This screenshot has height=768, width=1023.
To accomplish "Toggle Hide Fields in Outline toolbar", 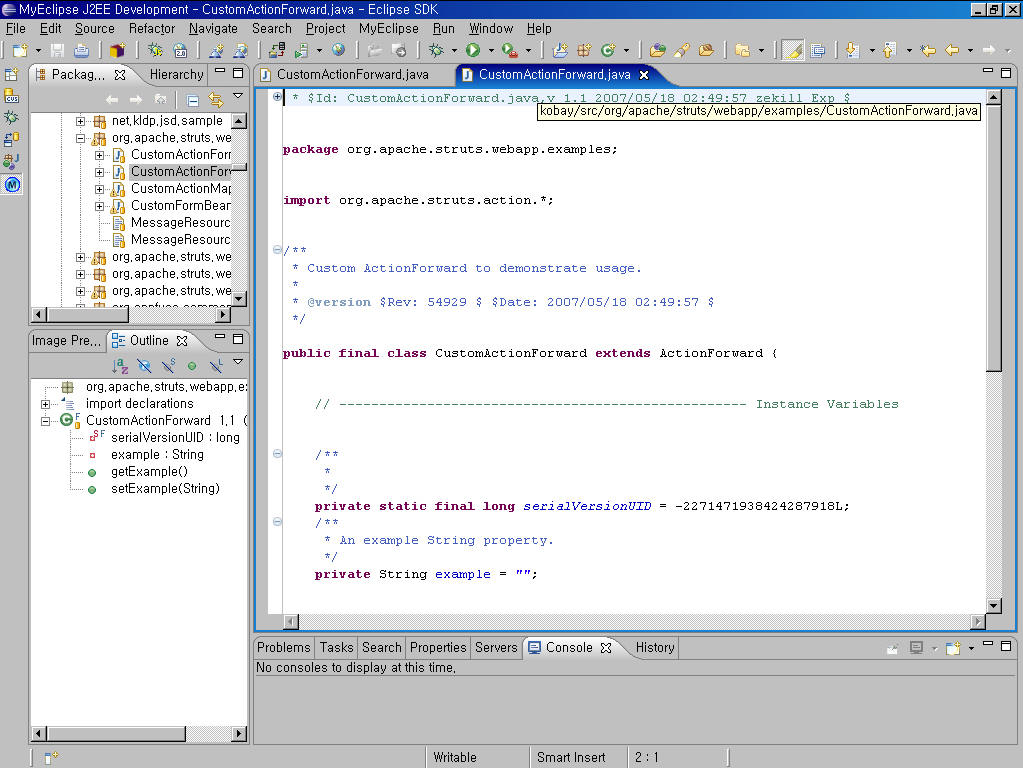I will (144, 366).
